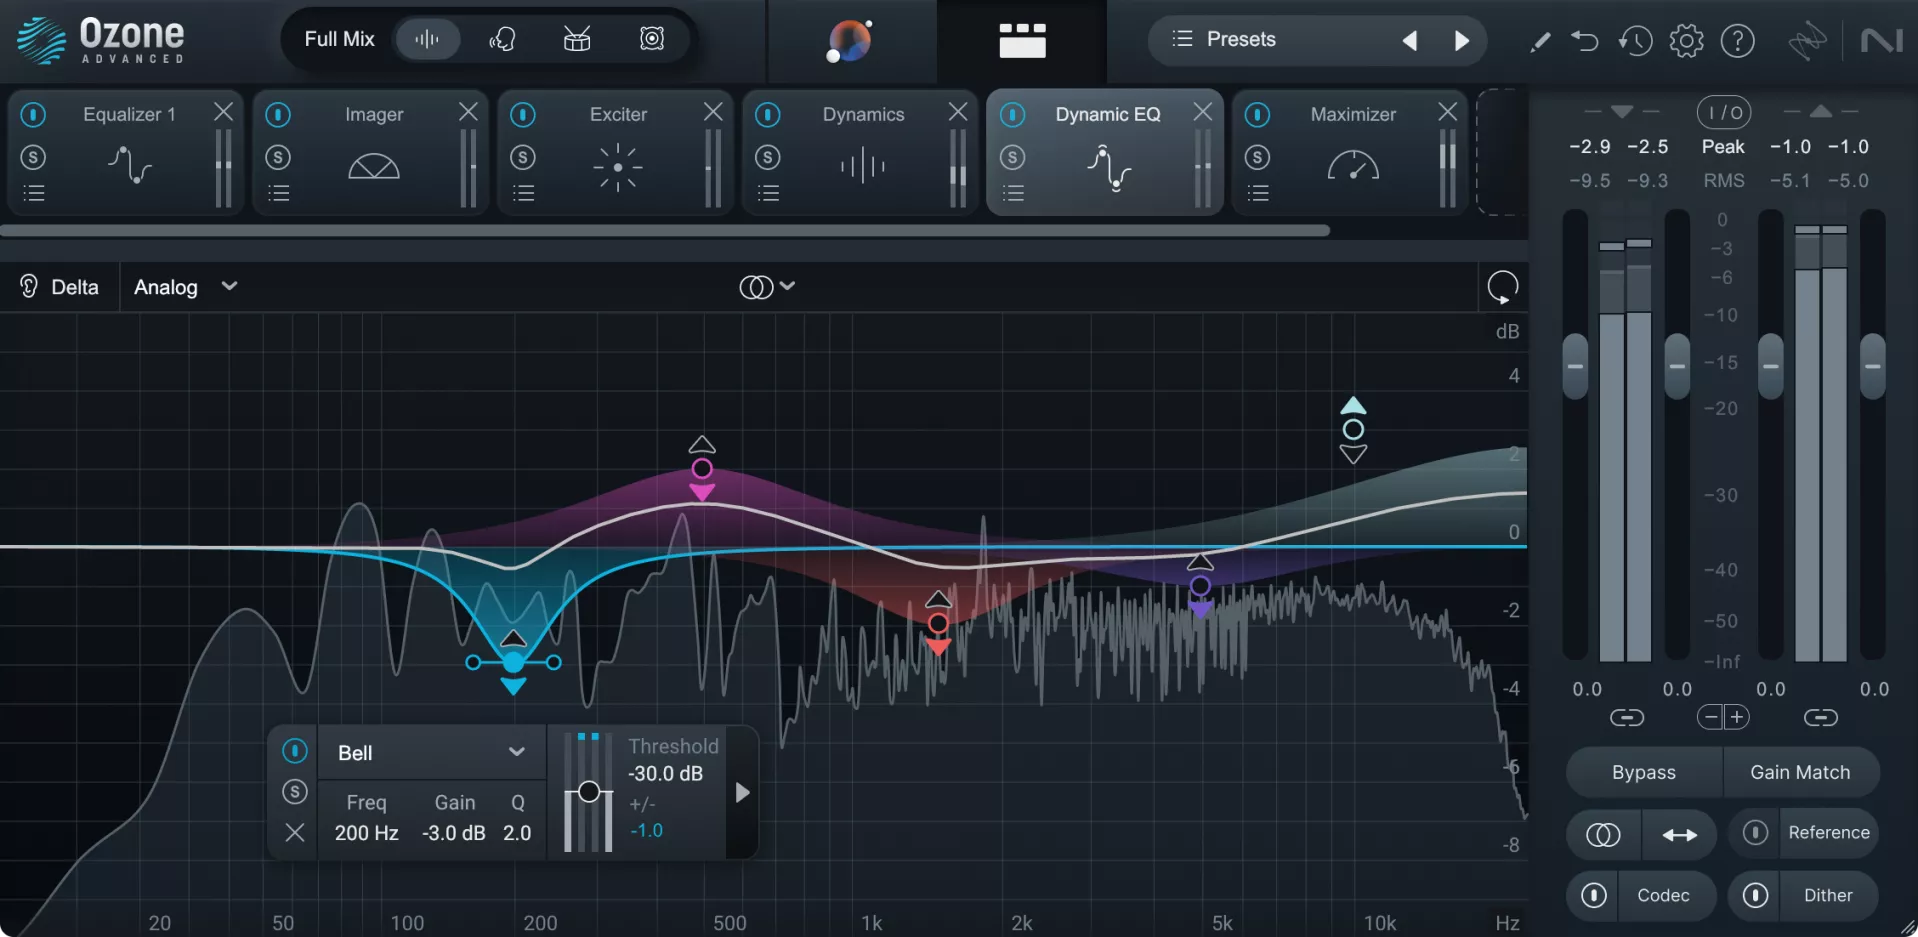Open the settings gear

tap(1687, 41)
